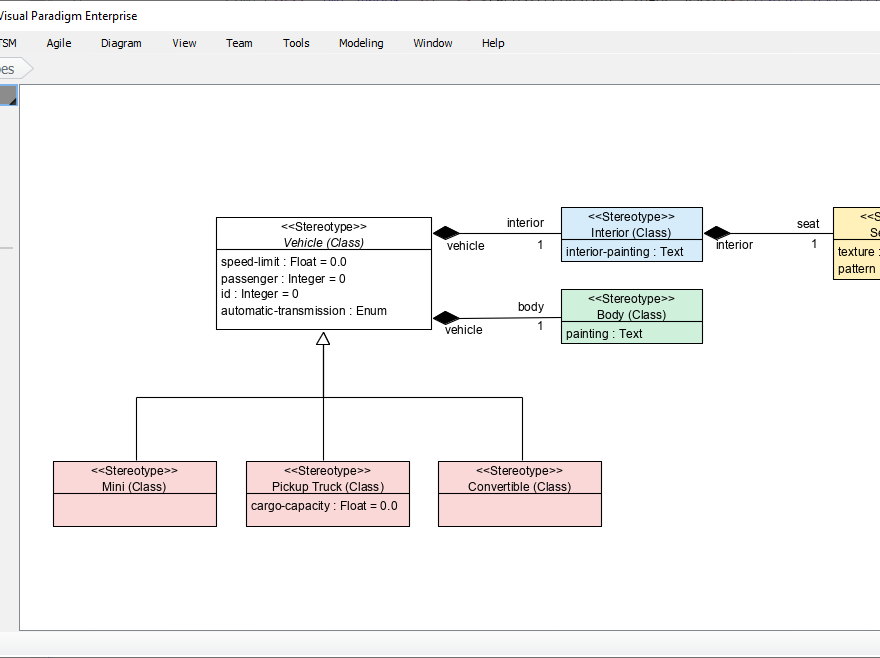Click the aggregation diamond on the interior association

tap(445, 232)
